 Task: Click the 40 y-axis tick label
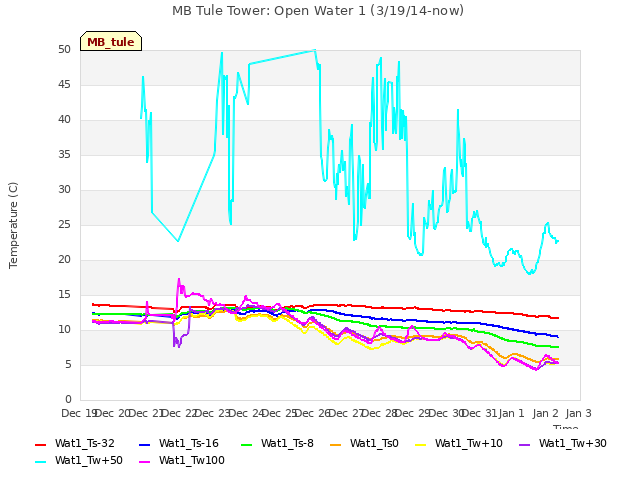point(64,120)
